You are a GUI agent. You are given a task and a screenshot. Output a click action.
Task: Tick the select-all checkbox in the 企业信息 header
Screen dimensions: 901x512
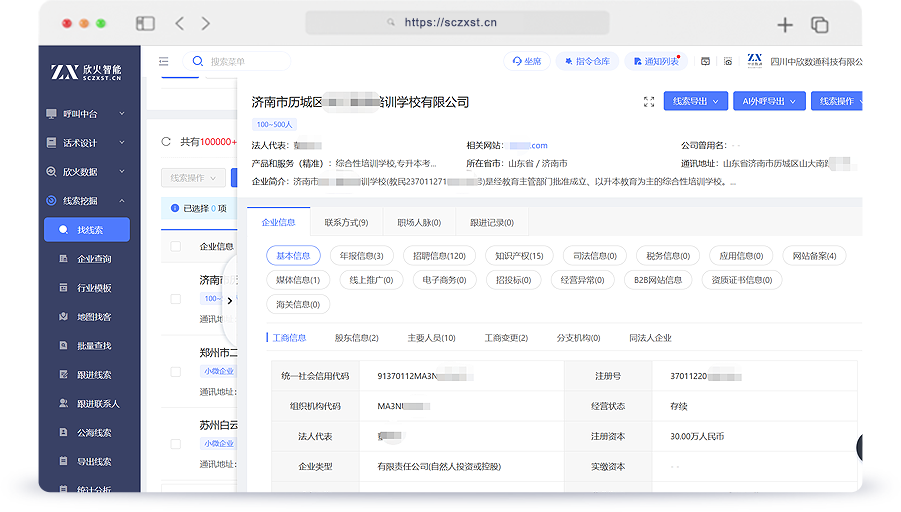(x=176, y=246)
